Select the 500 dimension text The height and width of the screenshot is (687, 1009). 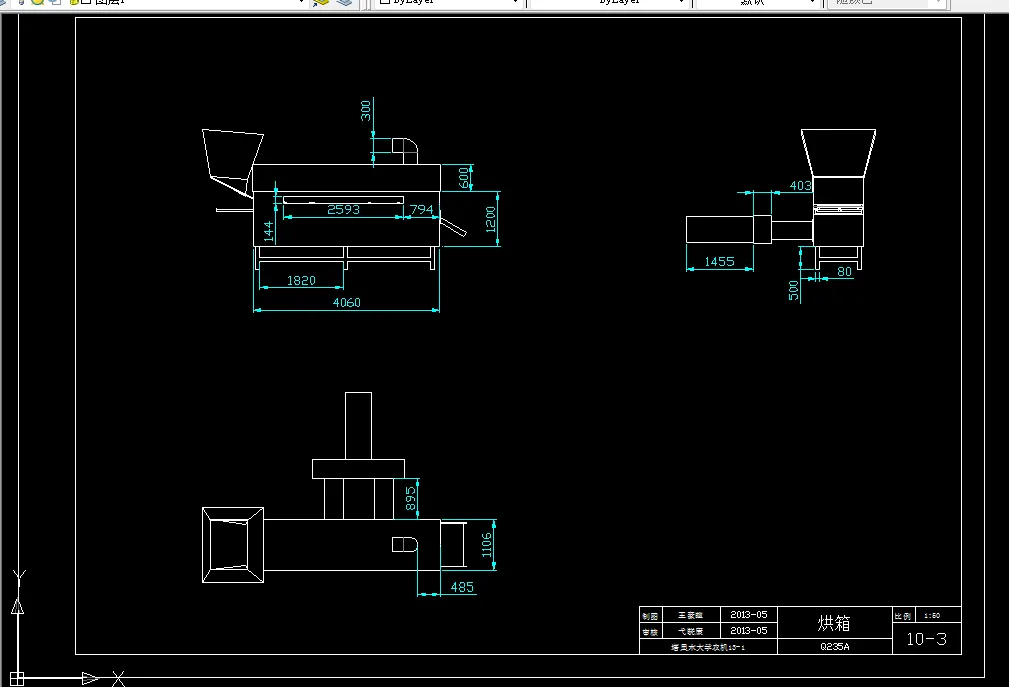(793, 291)
